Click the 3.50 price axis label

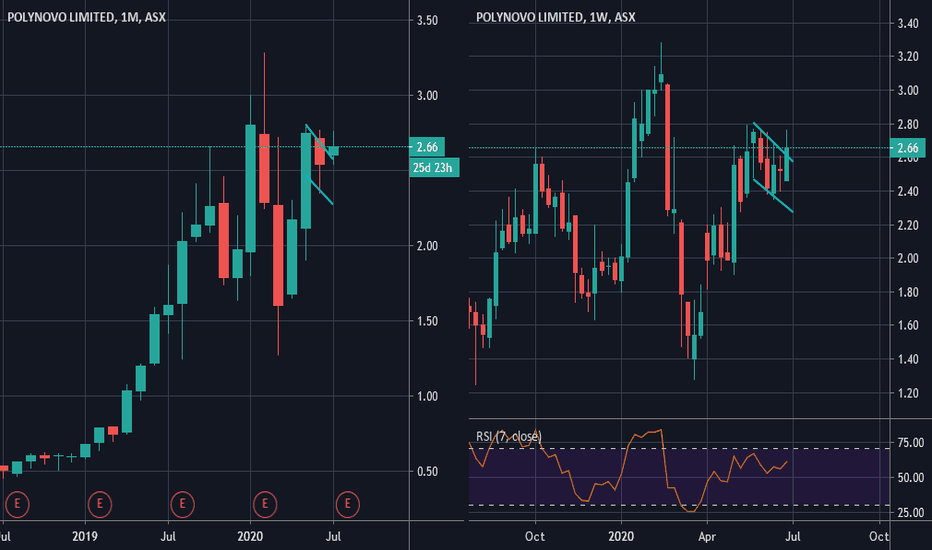pyautogui.click(x=427, y=20)
